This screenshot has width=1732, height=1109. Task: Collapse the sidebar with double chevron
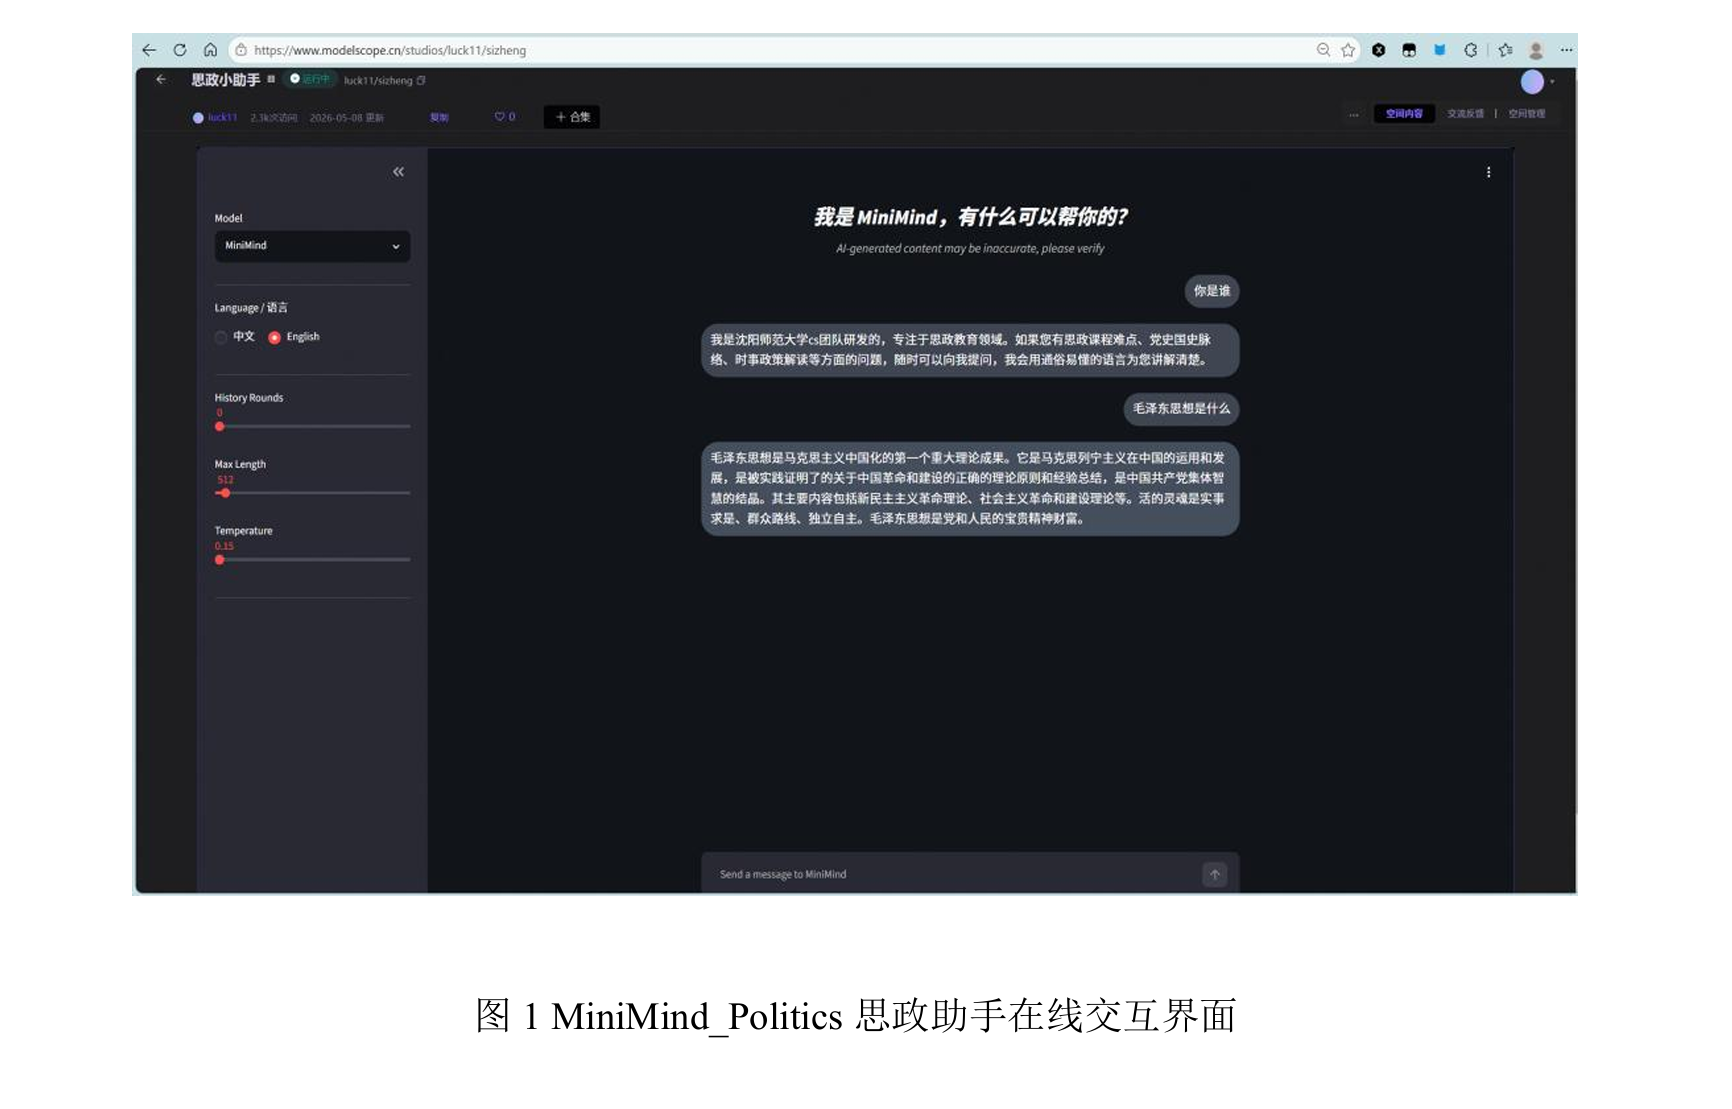pos(398,172)
